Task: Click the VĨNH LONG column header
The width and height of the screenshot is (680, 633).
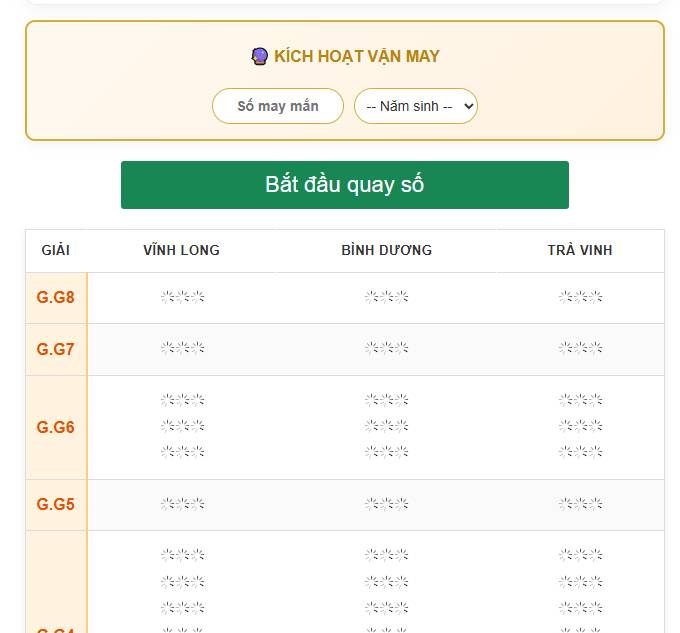Action: (x=182, y=250)
